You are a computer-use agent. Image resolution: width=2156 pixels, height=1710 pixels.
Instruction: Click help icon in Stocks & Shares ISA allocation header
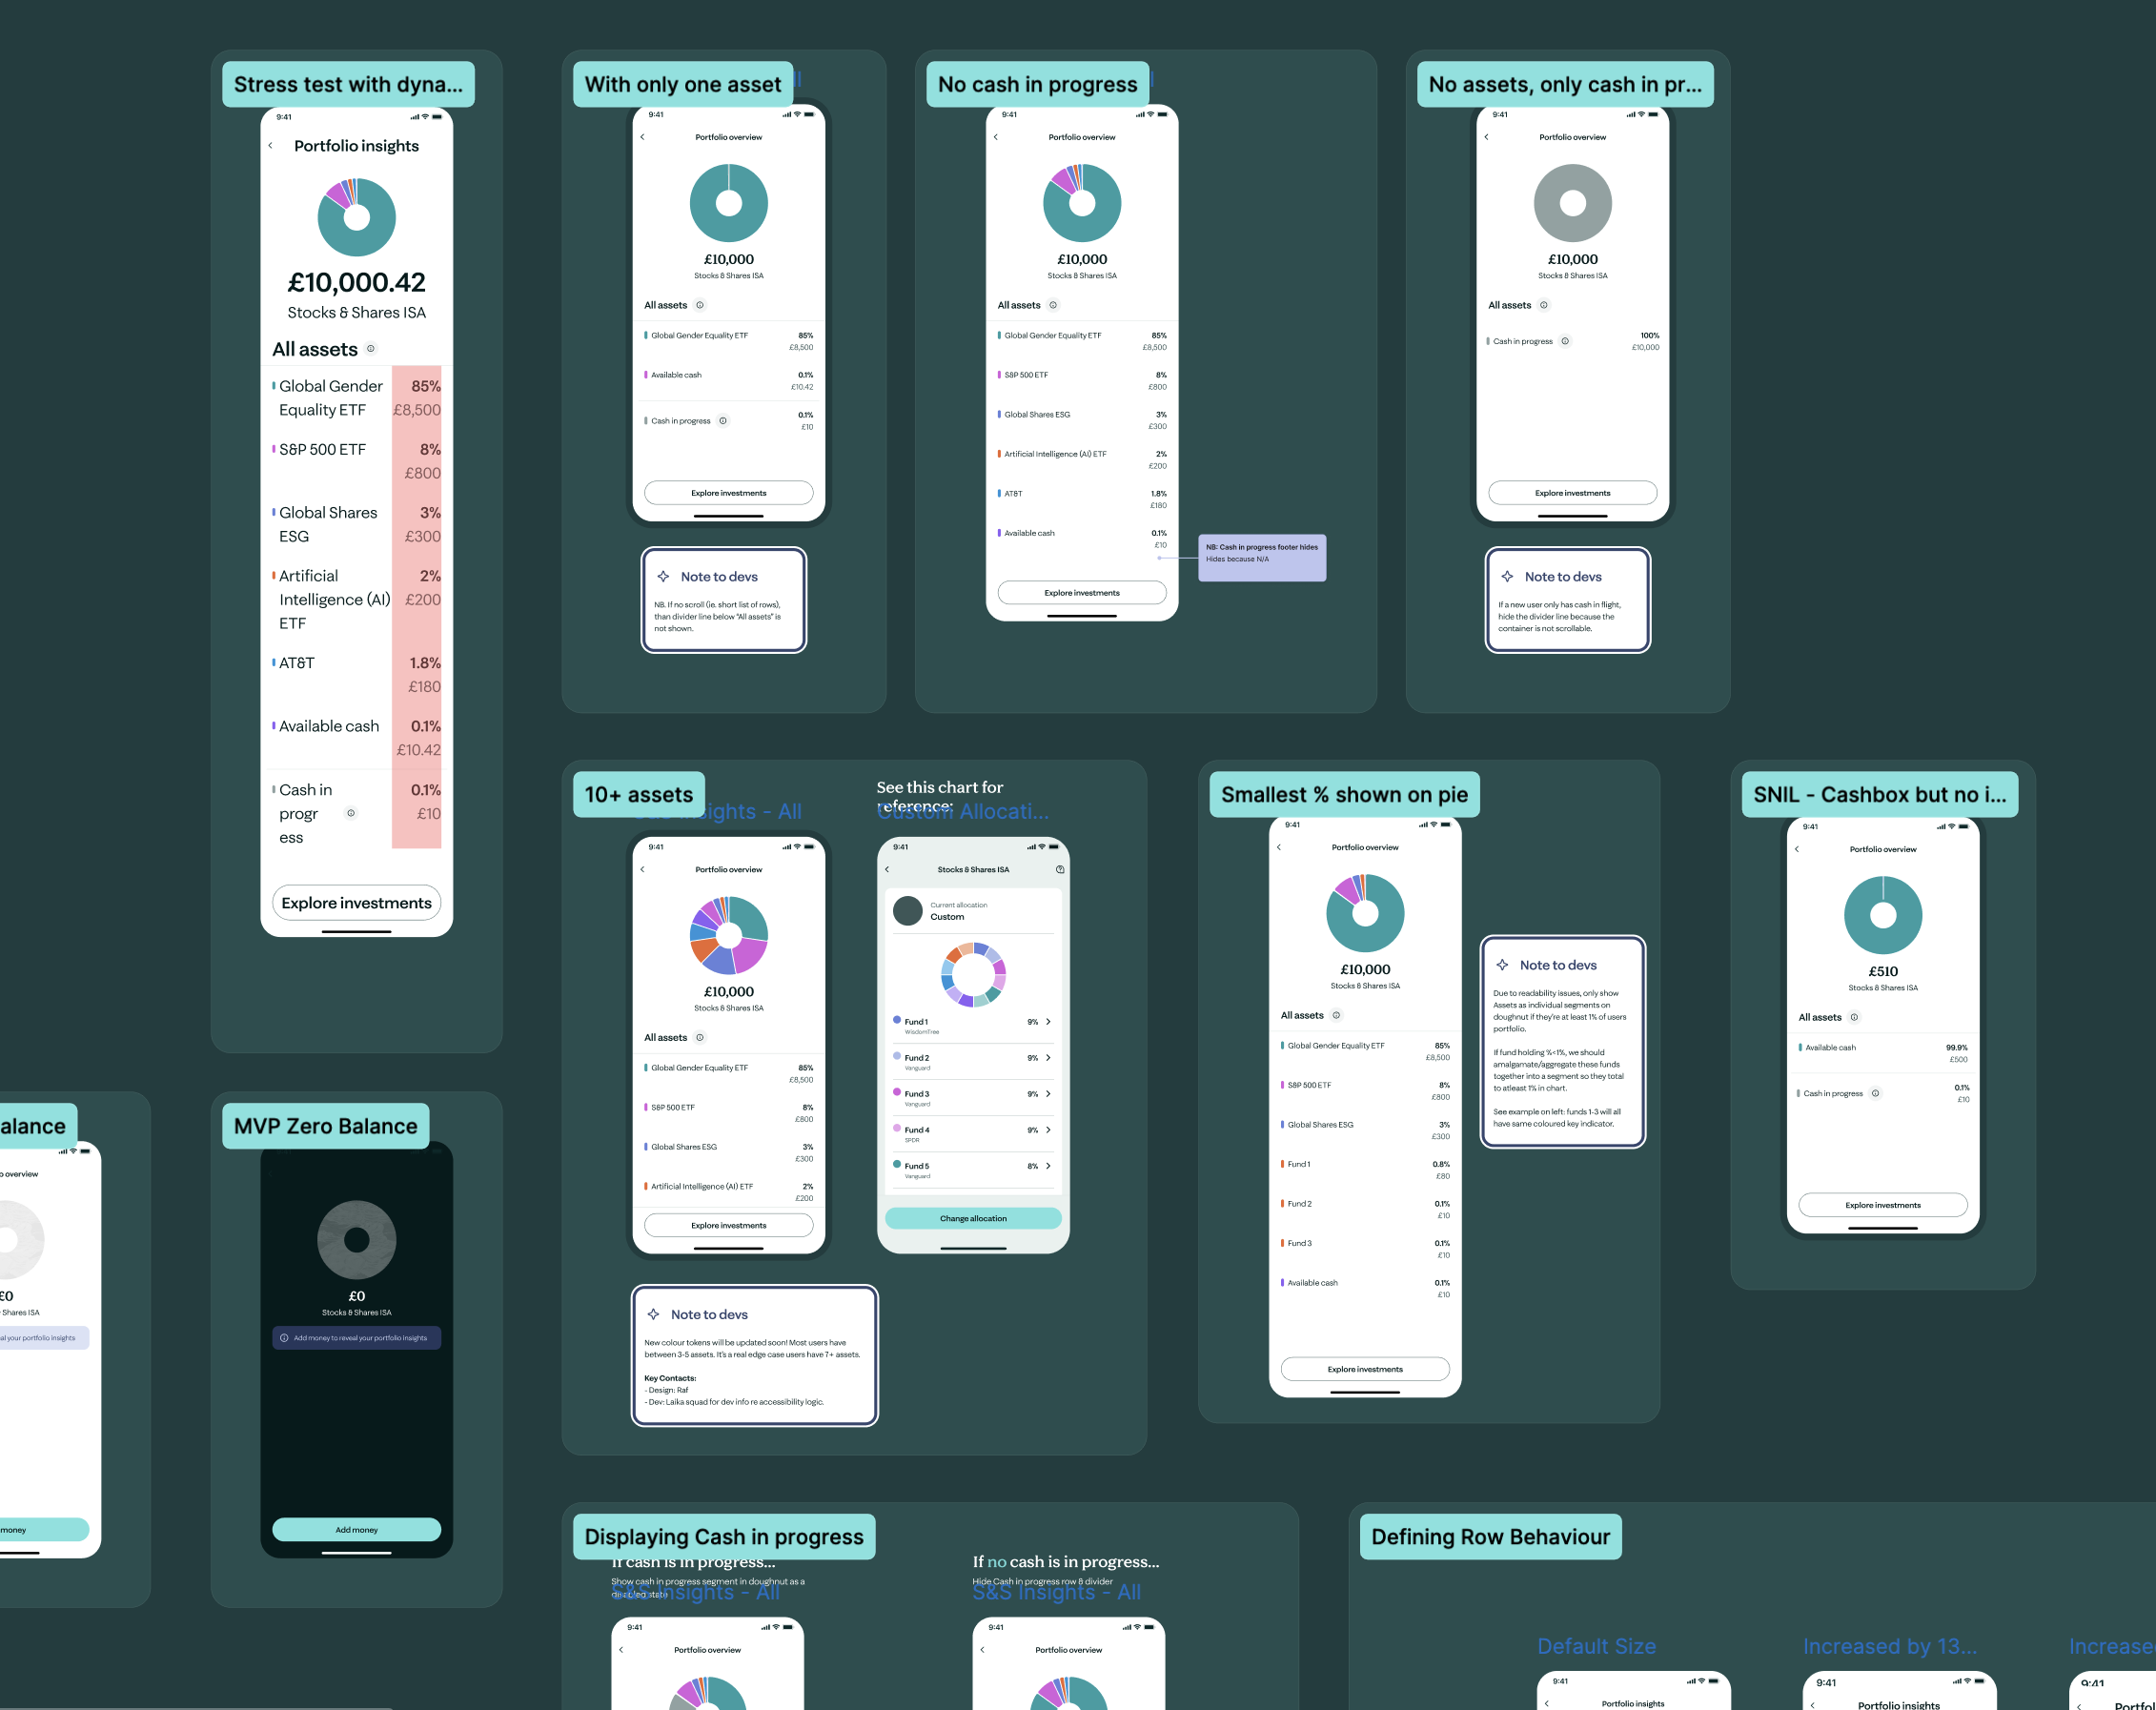point(1060,869)
